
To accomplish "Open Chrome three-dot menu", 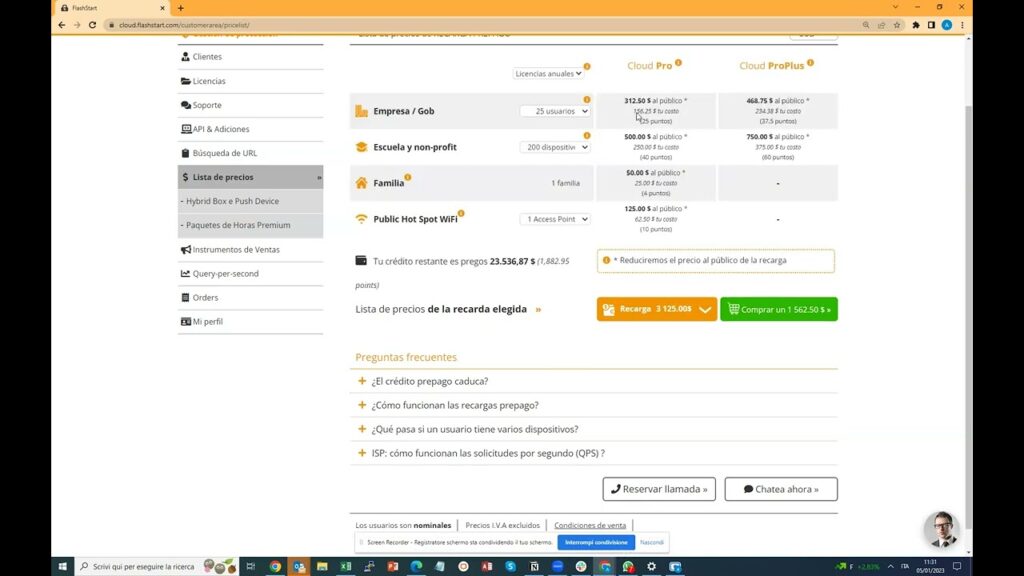I will [x=962, y=25].
